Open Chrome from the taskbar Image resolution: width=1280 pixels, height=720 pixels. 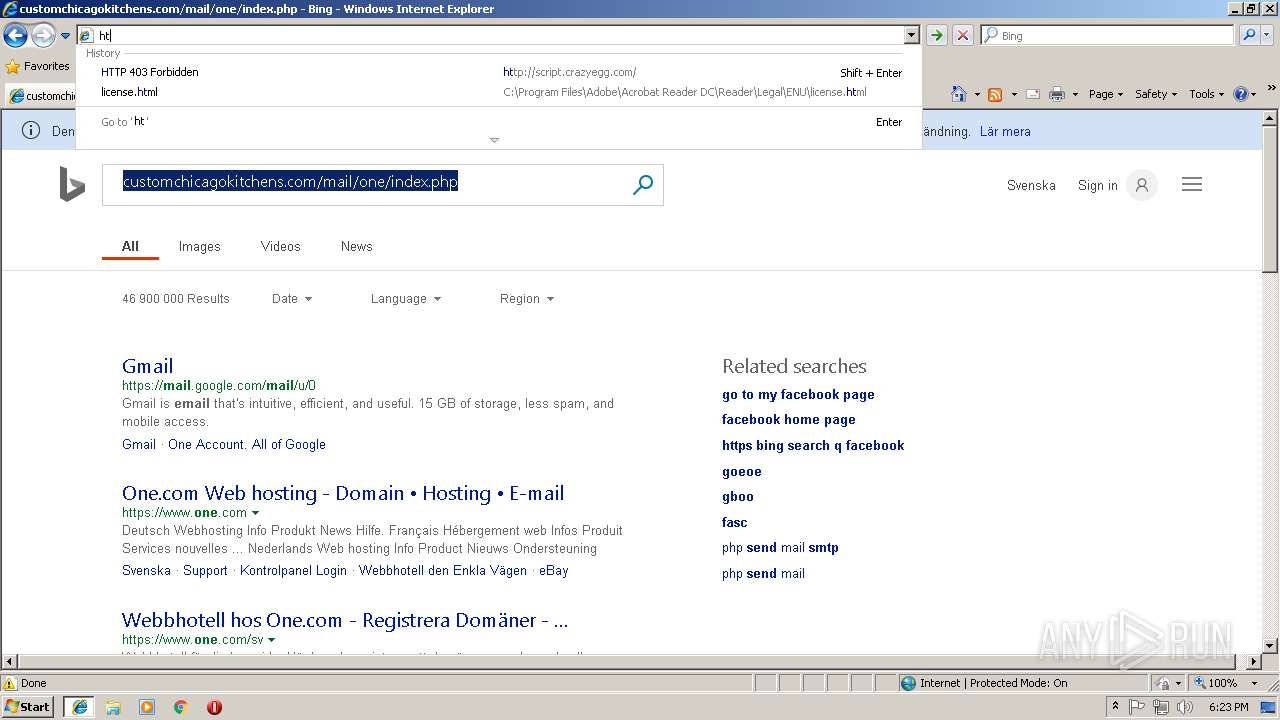click(180, 707)
